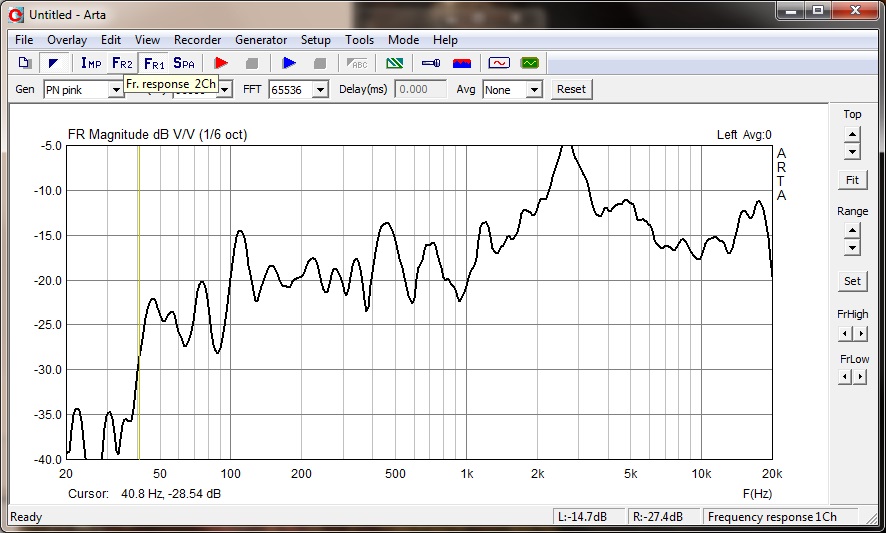This screenshot has height=533, width=886.
Task: Maximize the Arta window
Action: click(x=818, y=10)
